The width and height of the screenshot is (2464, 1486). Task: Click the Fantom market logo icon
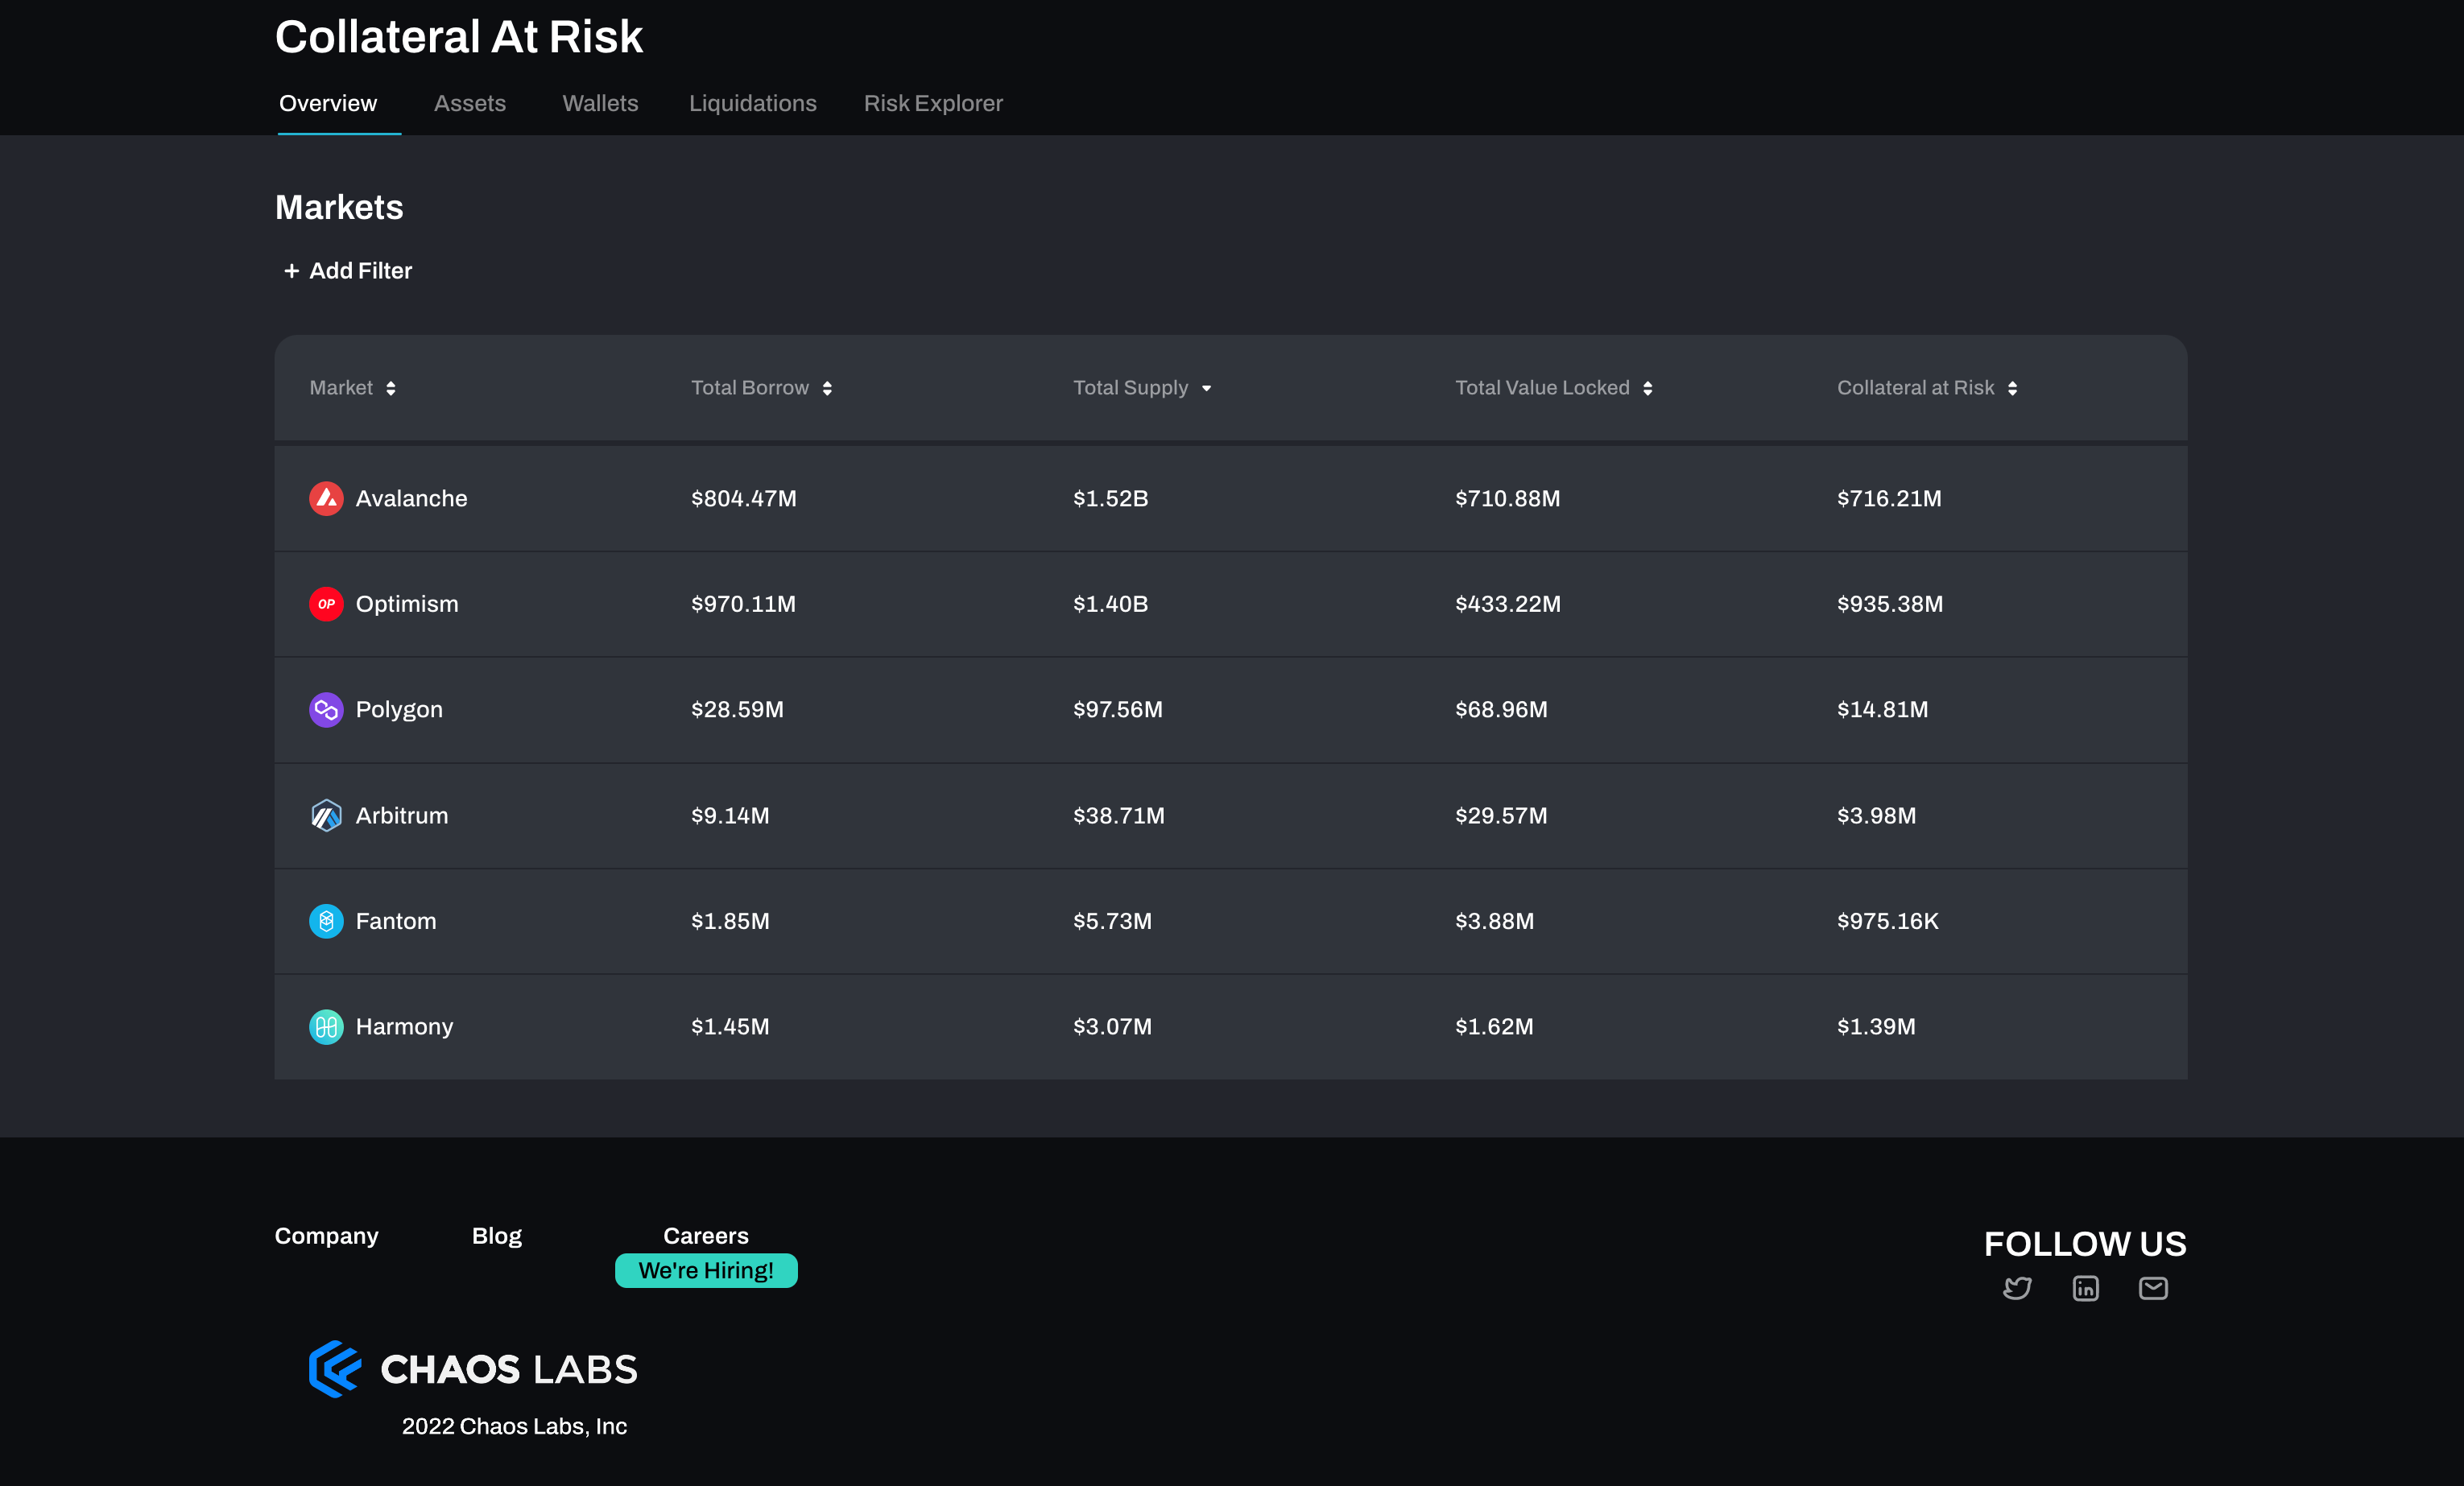coord(326,921)
